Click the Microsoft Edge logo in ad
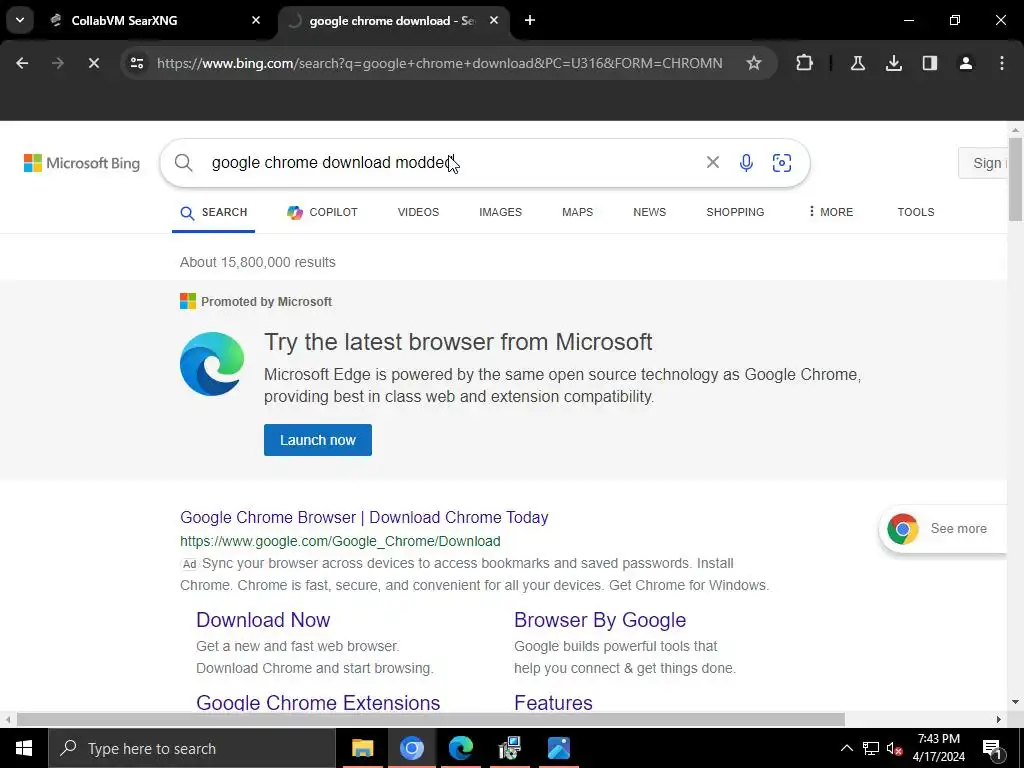The width and height of the screenshot is (1024, 768). pyautogui.click(x=212, y=364)
